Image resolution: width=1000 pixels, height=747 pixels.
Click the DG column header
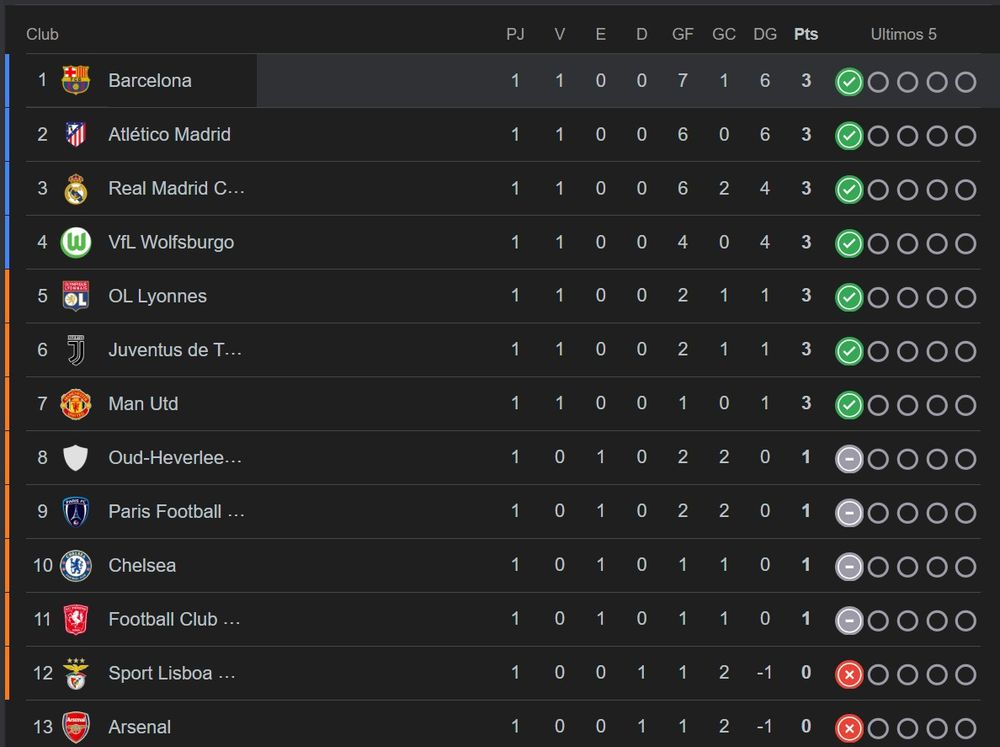click(x=765, y=34)
